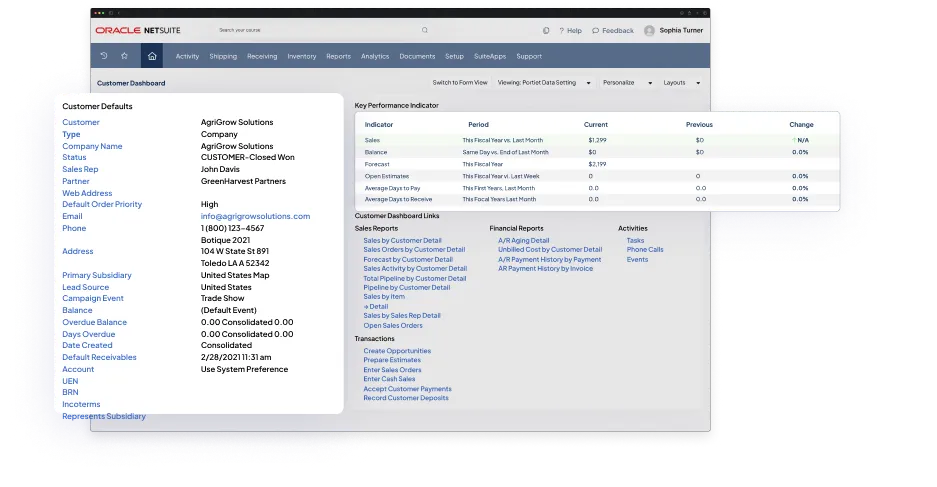Focus the global search field

[x=323, y=30]
